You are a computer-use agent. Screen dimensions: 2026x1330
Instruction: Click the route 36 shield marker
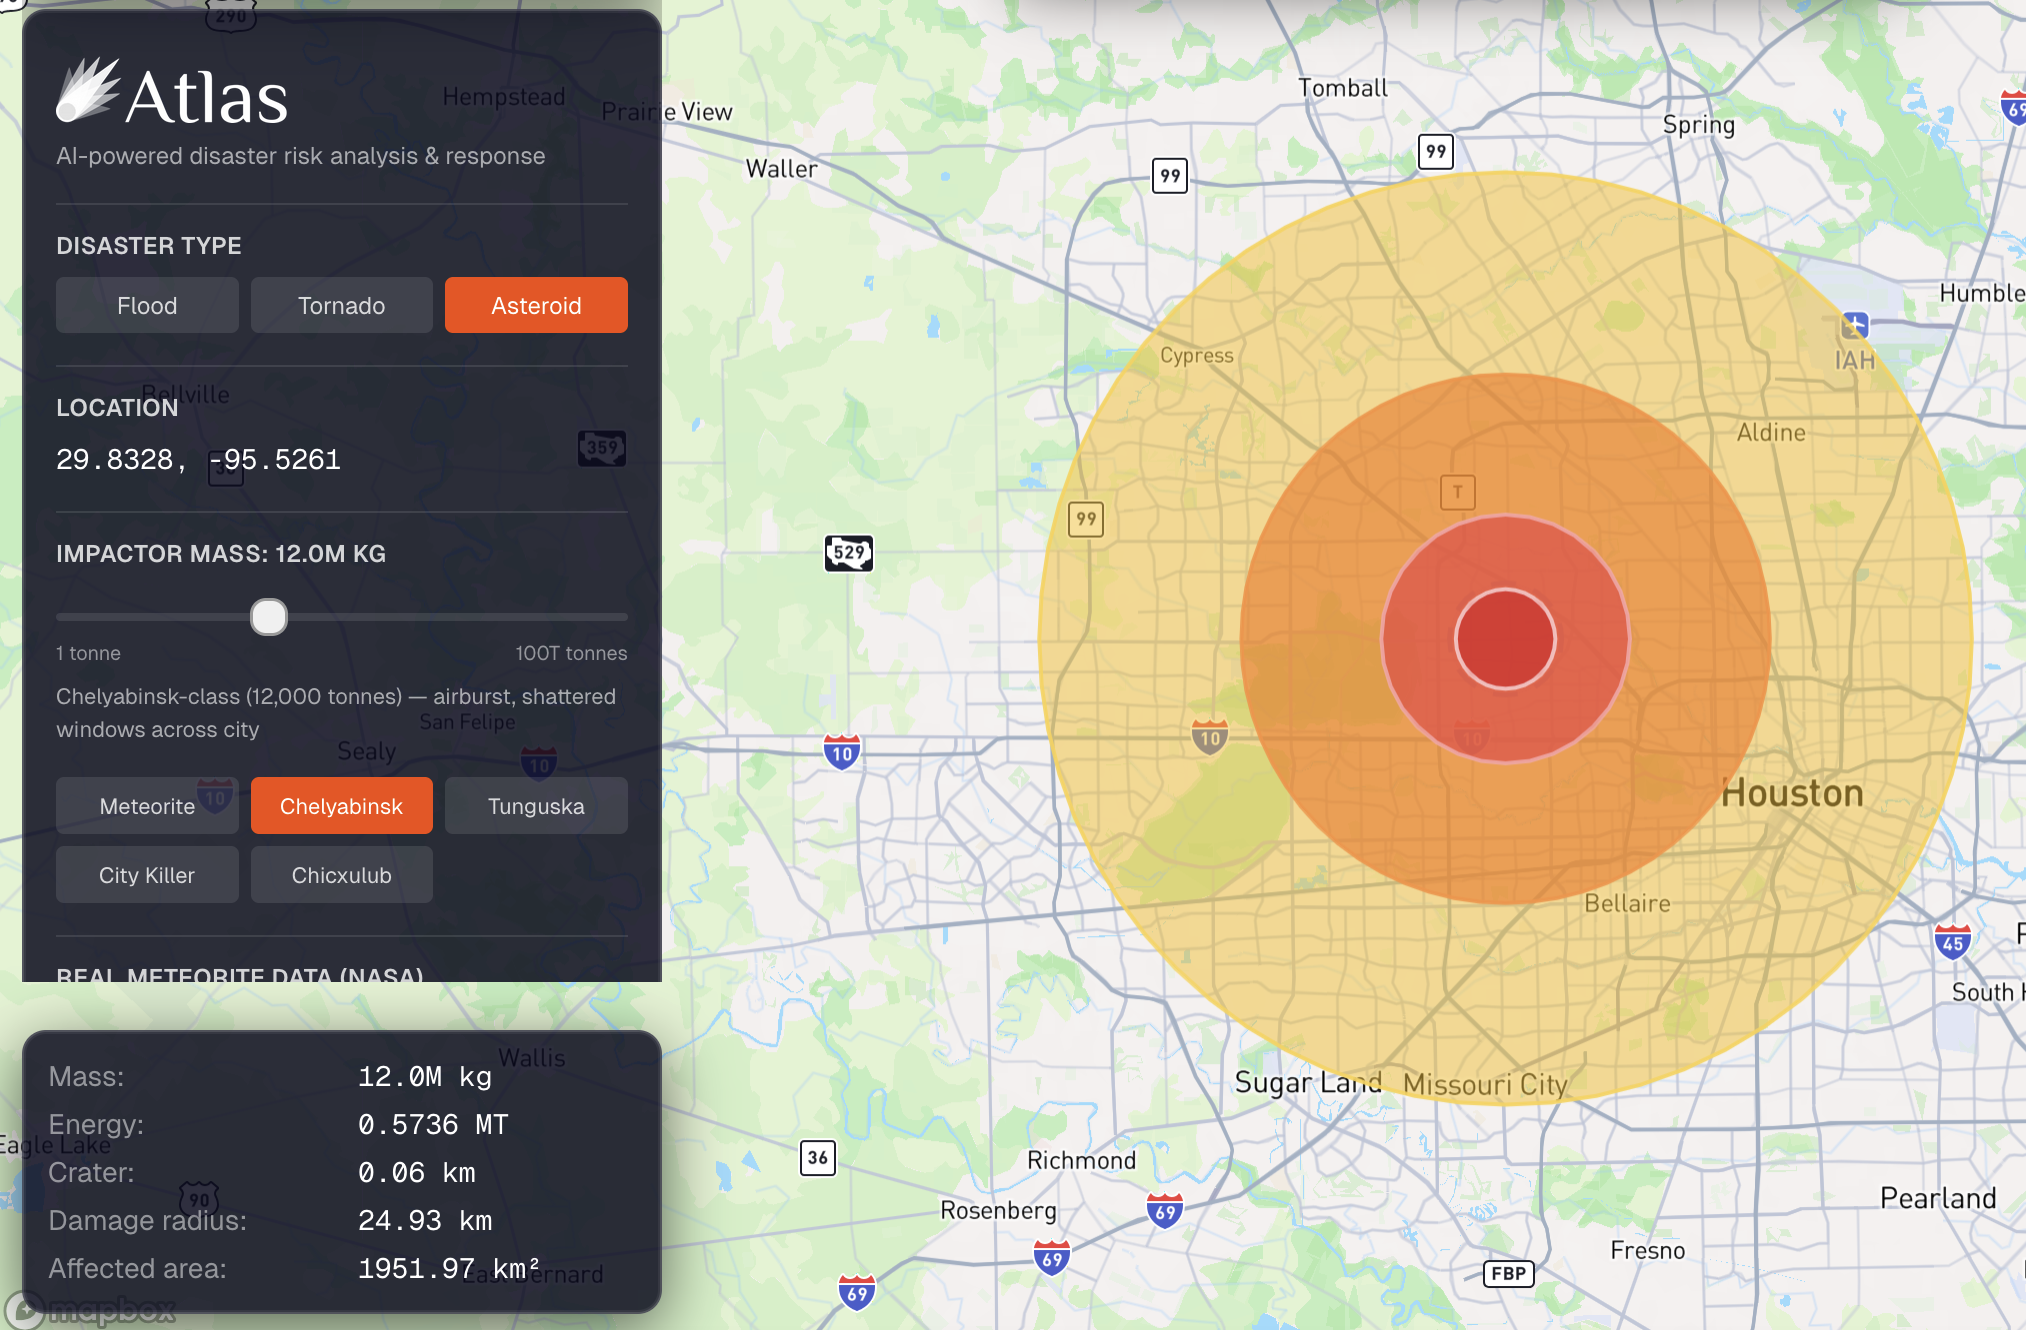817,1158
